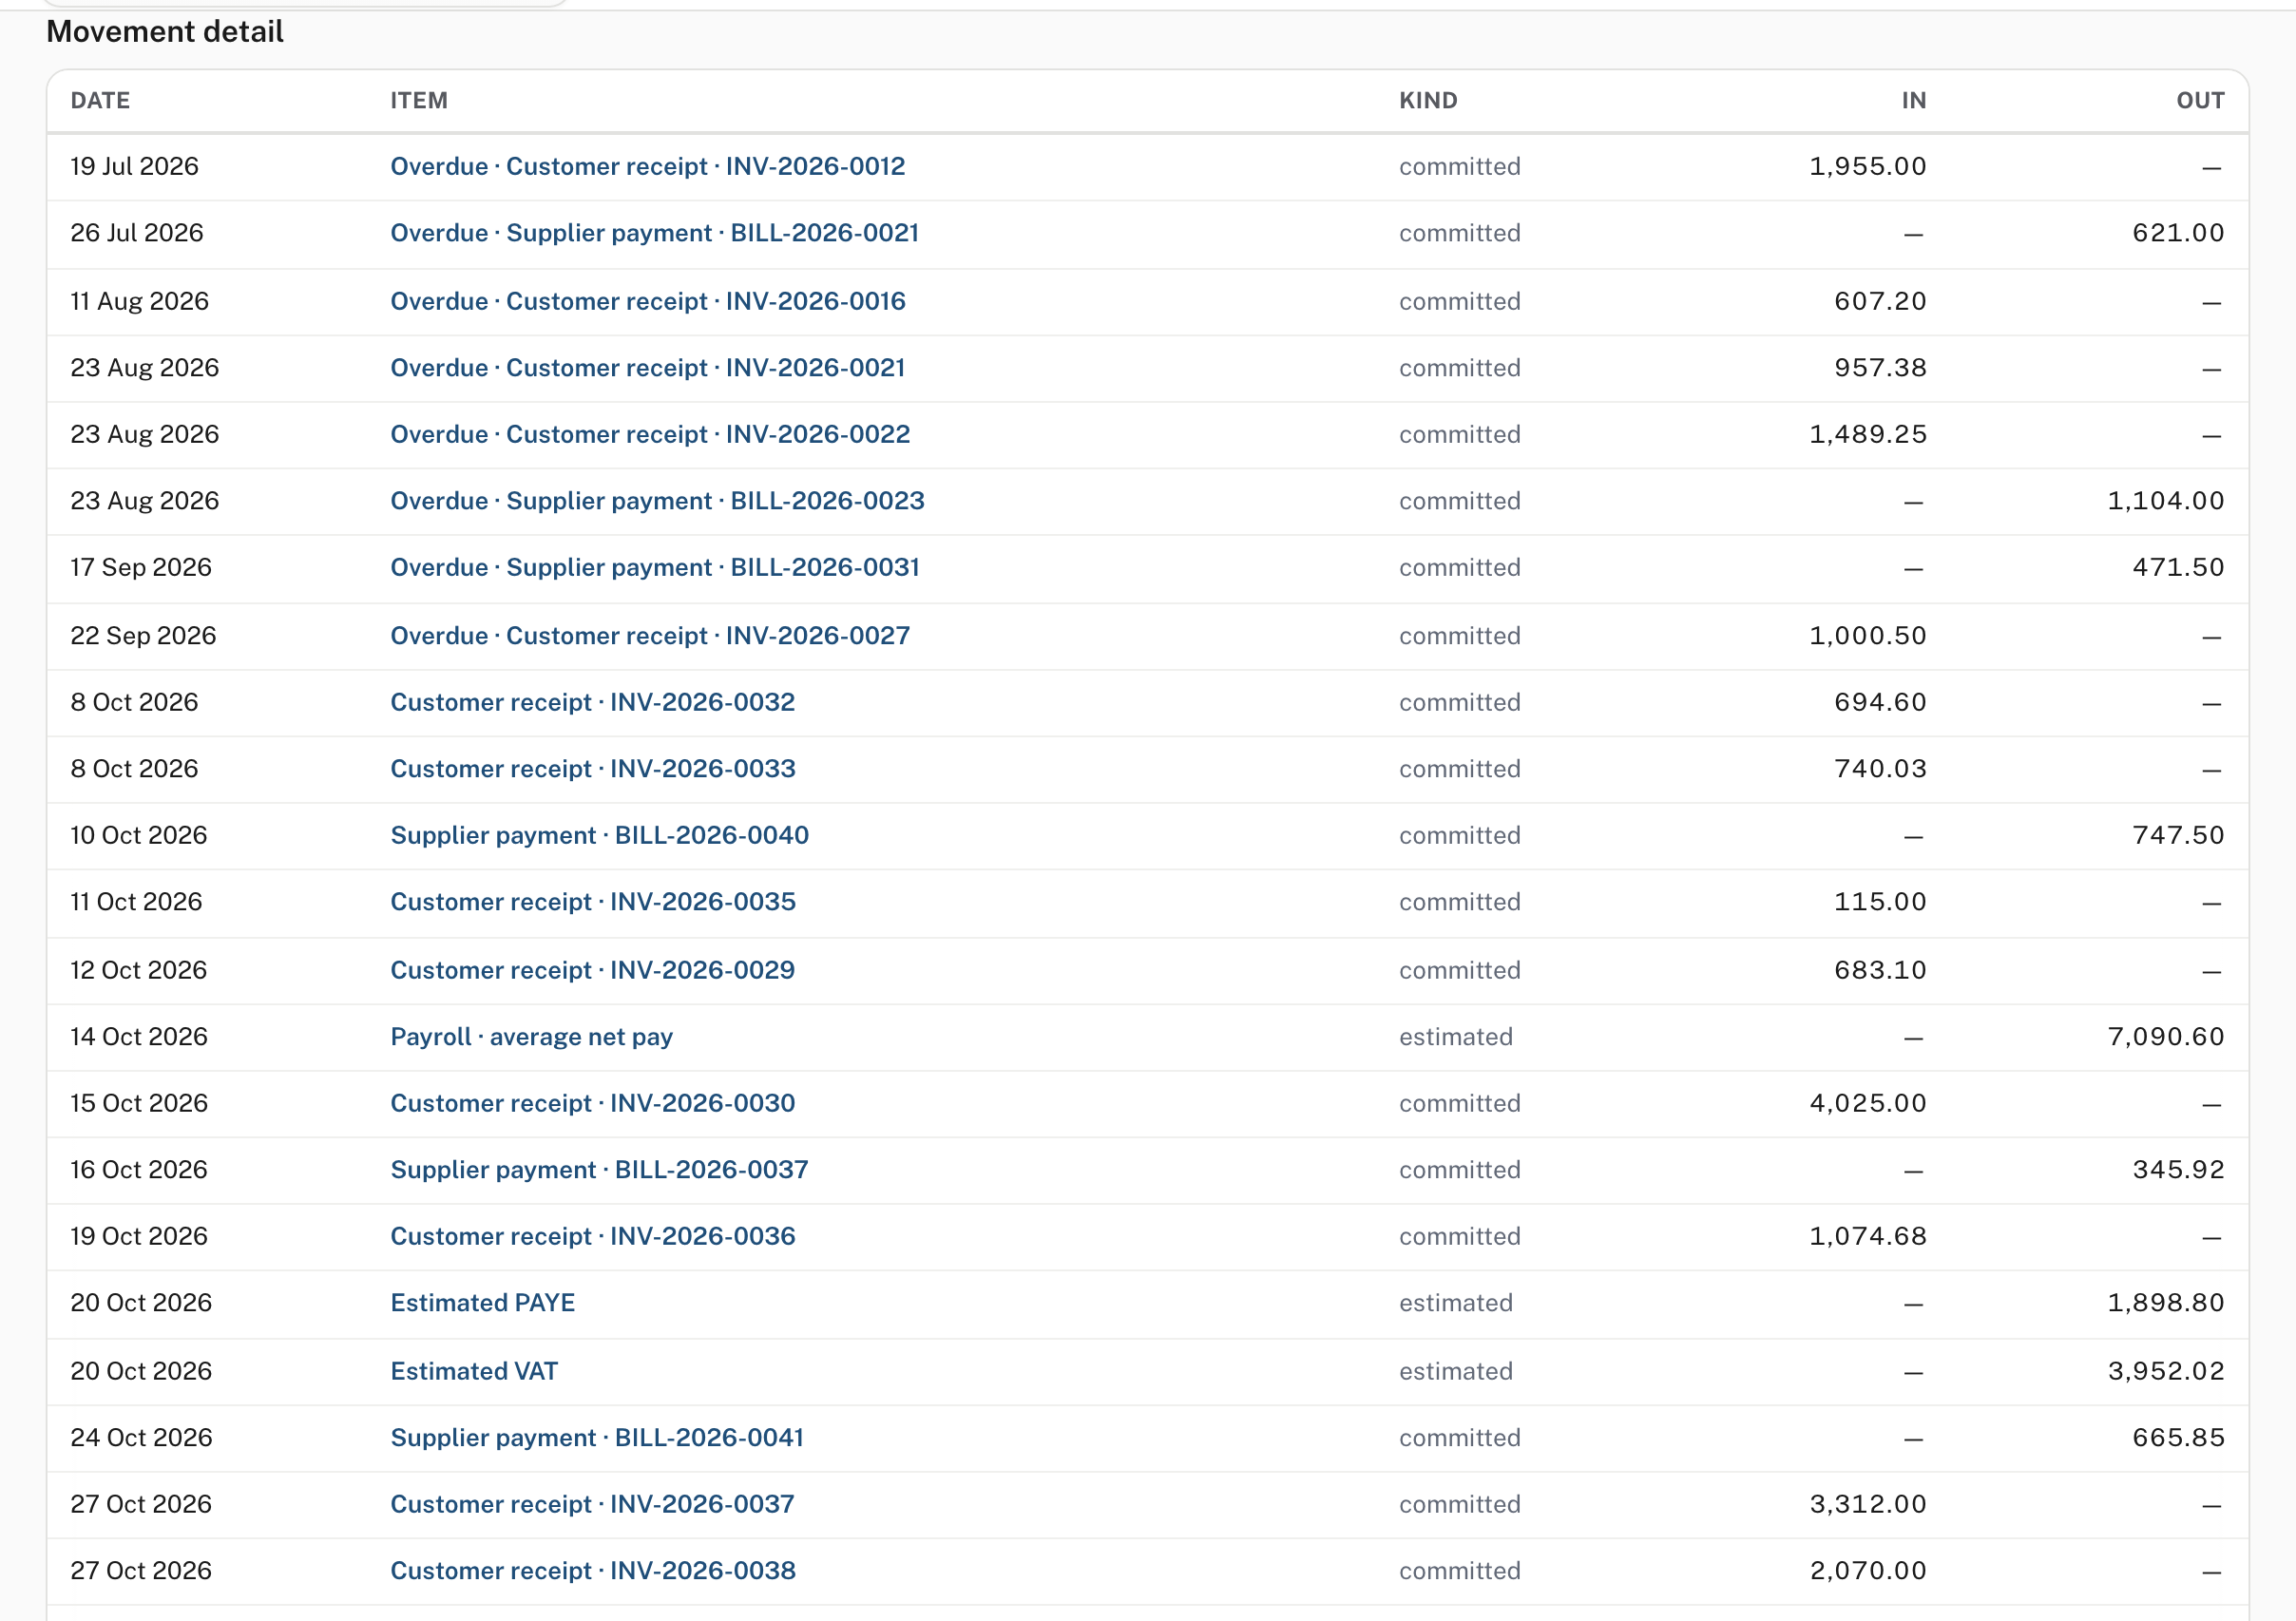Click the 19 Jul 2026 date cell
Image resolution: width=2296 pixels, height=1621 pixels.
pyautogui.click(x=135, y=166)
